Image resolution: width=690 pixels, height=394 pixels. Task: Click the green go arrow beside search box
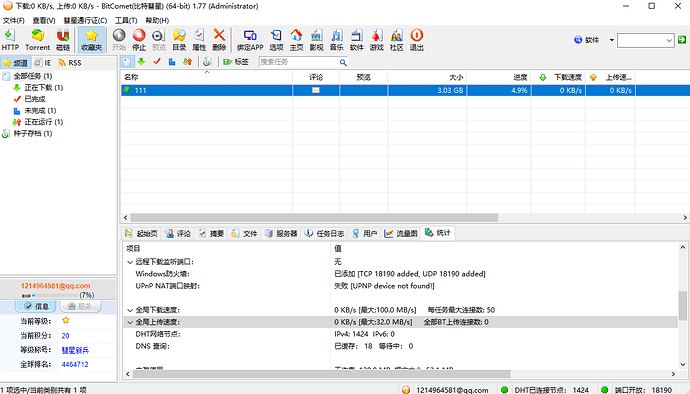click(x=682, y=40)
